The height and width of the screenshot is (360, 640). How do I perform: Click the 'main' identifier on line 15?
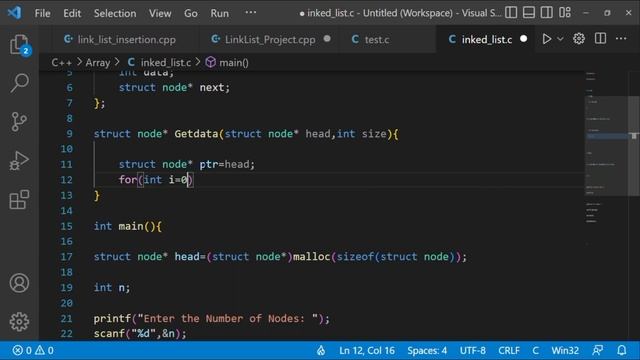tap(131, 226)
